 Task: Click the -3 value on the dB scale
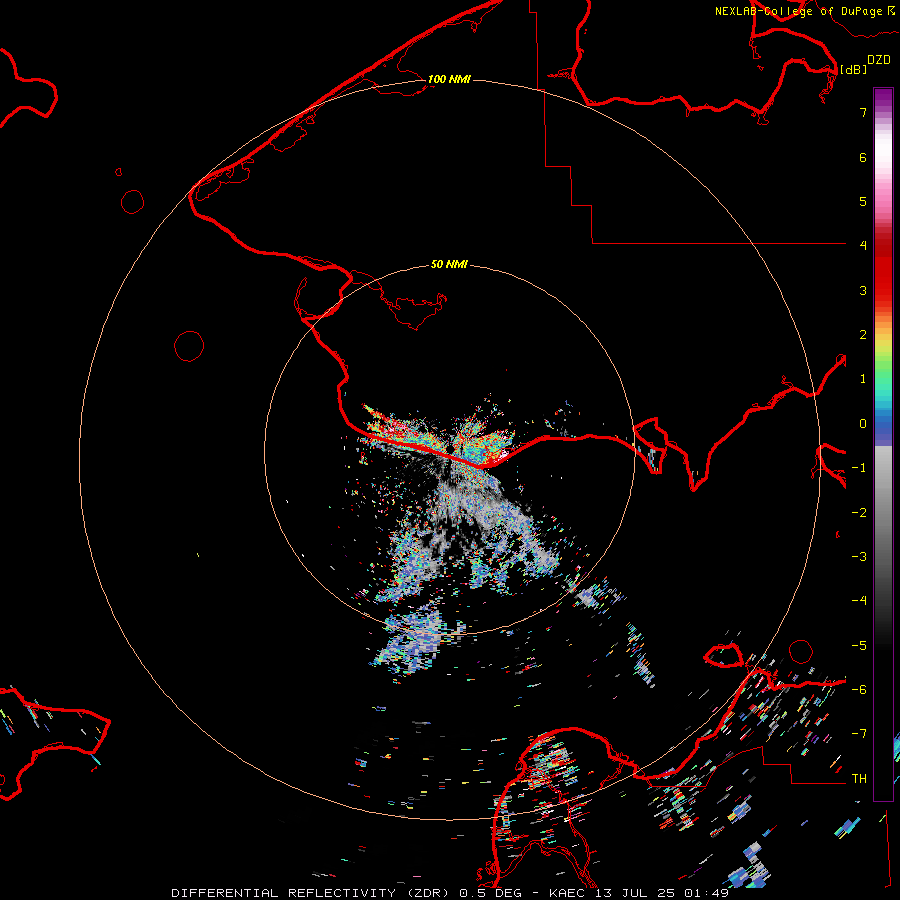pos(859,557)
